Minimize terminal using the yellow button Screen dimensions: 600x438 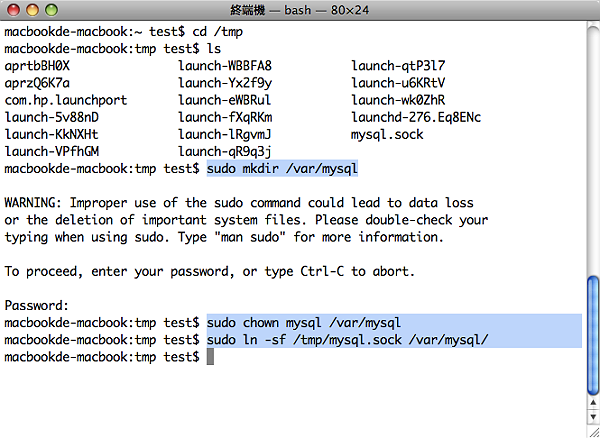coord(33,10)
